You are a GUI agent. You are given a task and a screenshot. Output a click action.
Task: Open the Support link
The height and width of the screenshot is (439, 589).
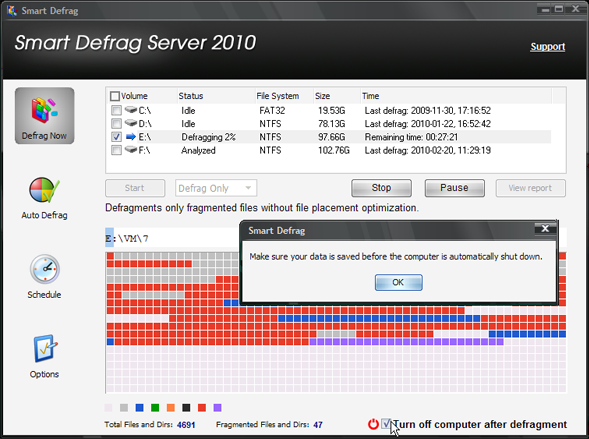548,47
